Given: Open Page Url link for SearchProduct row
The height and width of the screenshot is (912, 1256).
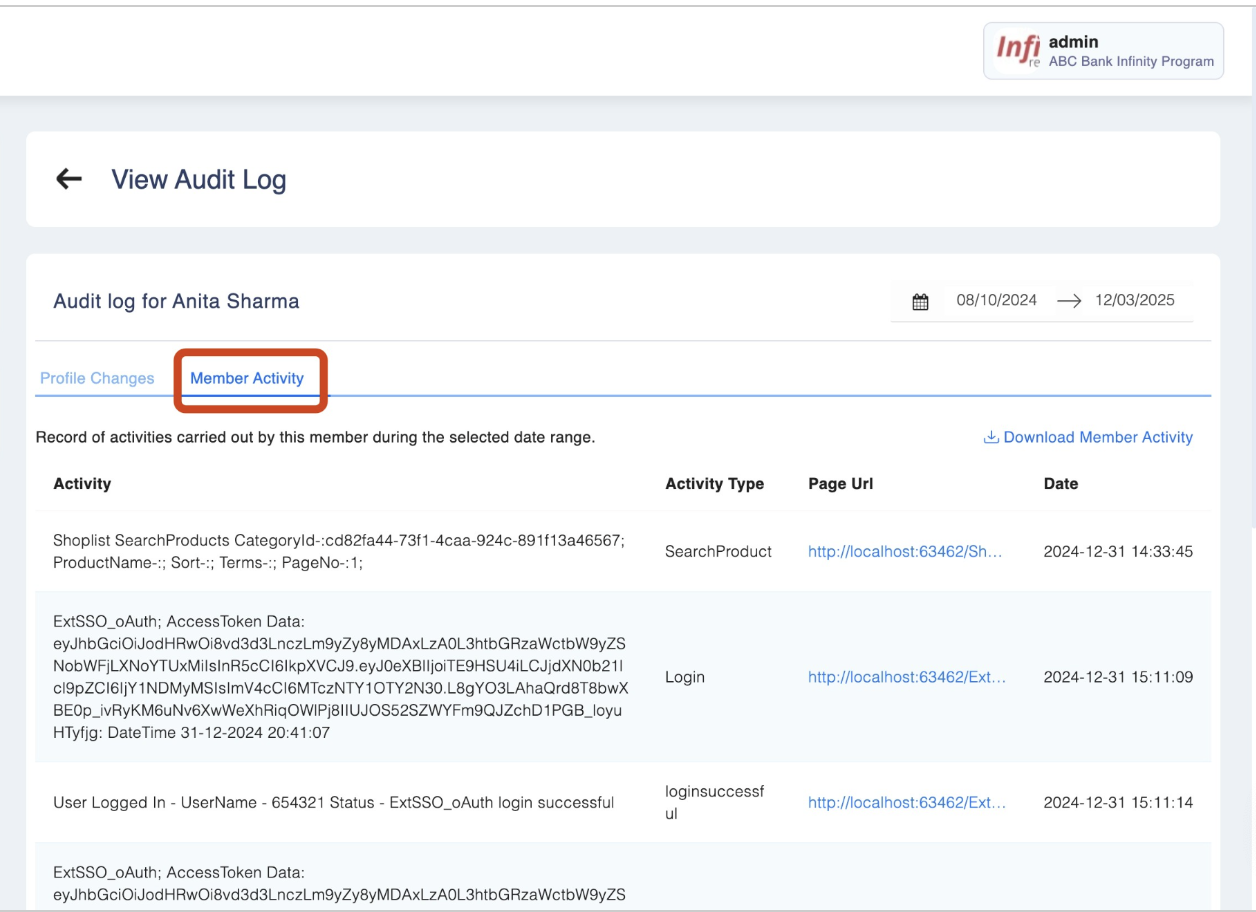Looking at the screenshot, I should pyautogui.click(x=907, y=551).
